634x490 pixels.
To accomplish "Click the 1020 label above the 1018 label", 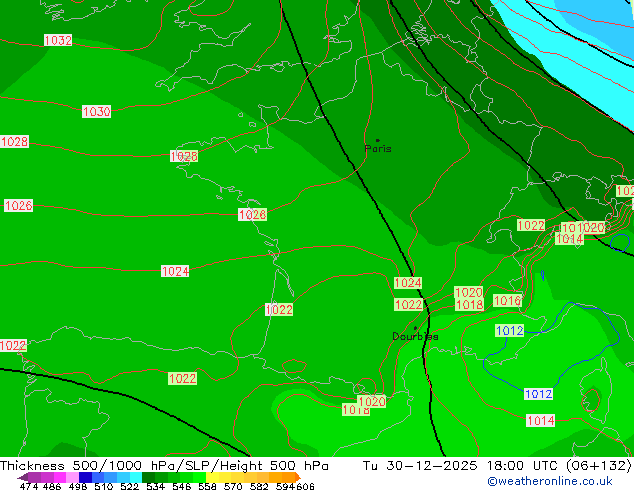I will coord(469,292).
